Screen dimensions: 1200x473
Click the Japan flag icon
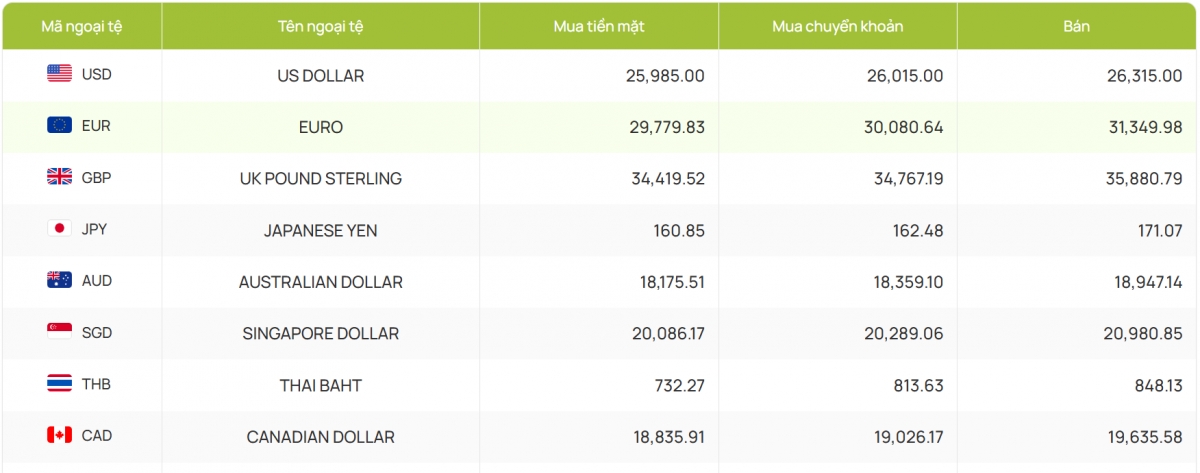coord(59,229)
